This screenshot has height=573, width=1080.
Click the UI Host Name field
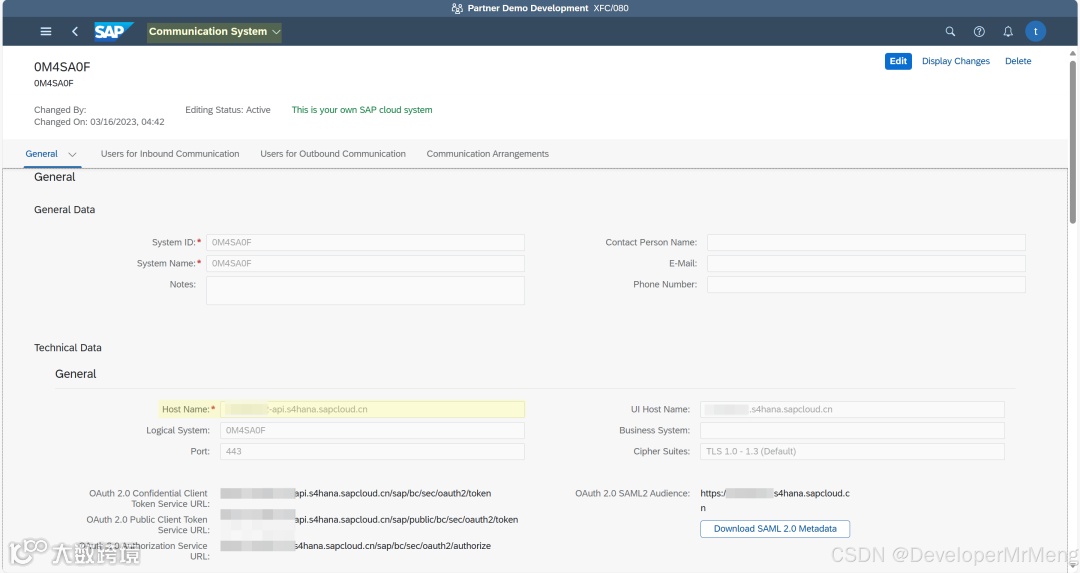click(x=852, y=410)
